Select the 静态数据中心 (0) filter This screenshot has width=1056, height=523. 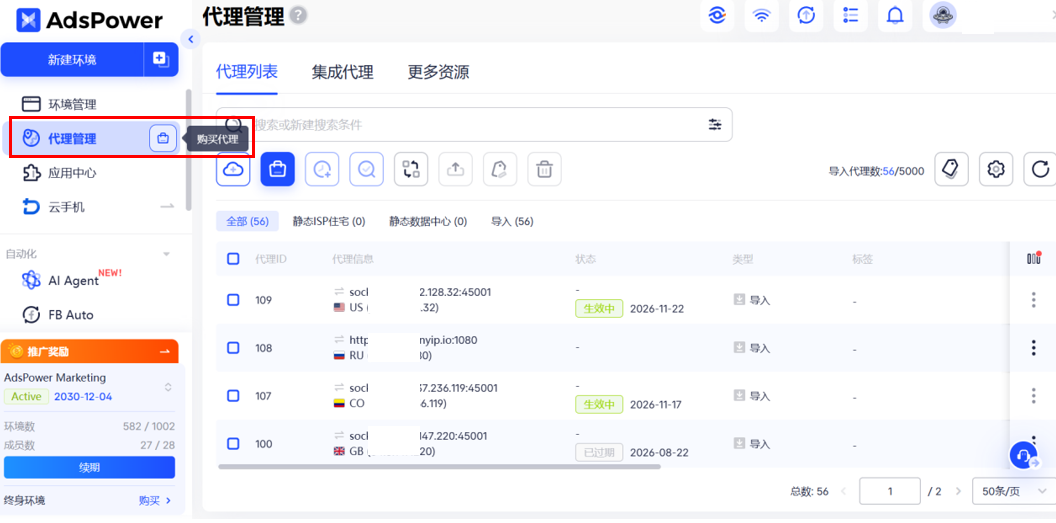pyautogui.click(x=428, y=221)
